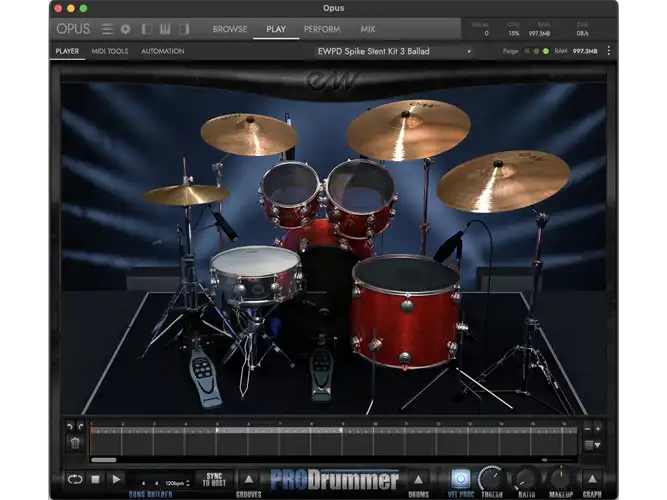Click bar 9 loop end marker
This screenshot has height=500, width=667.
341,430
